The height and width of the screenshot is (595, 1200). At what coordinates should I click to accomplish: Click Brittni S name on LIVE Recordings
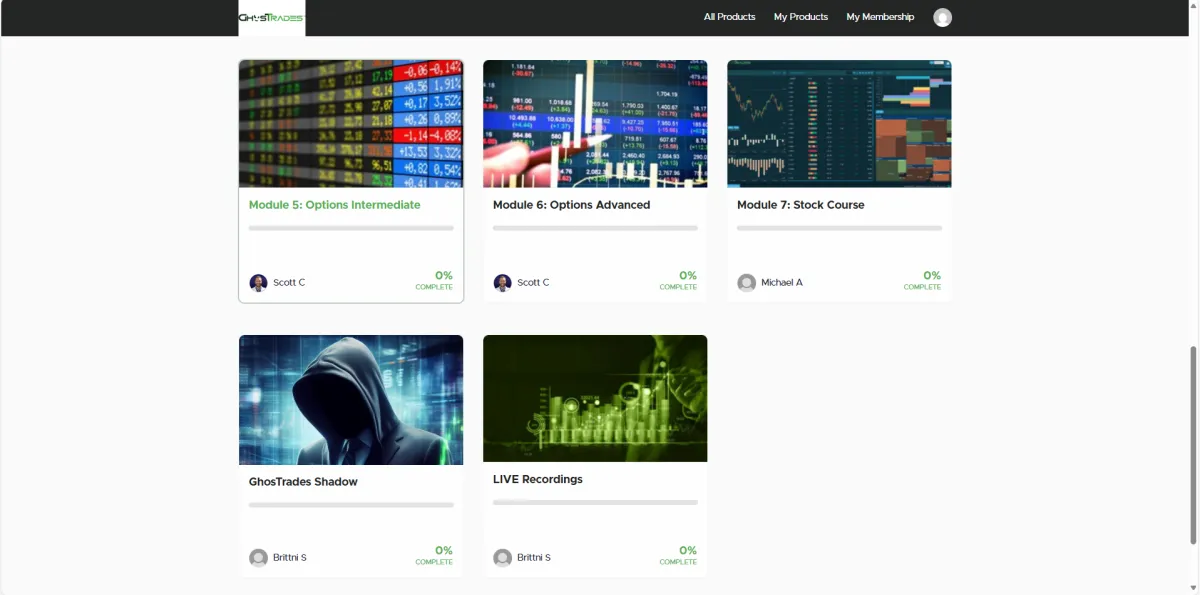coord(534,558)
